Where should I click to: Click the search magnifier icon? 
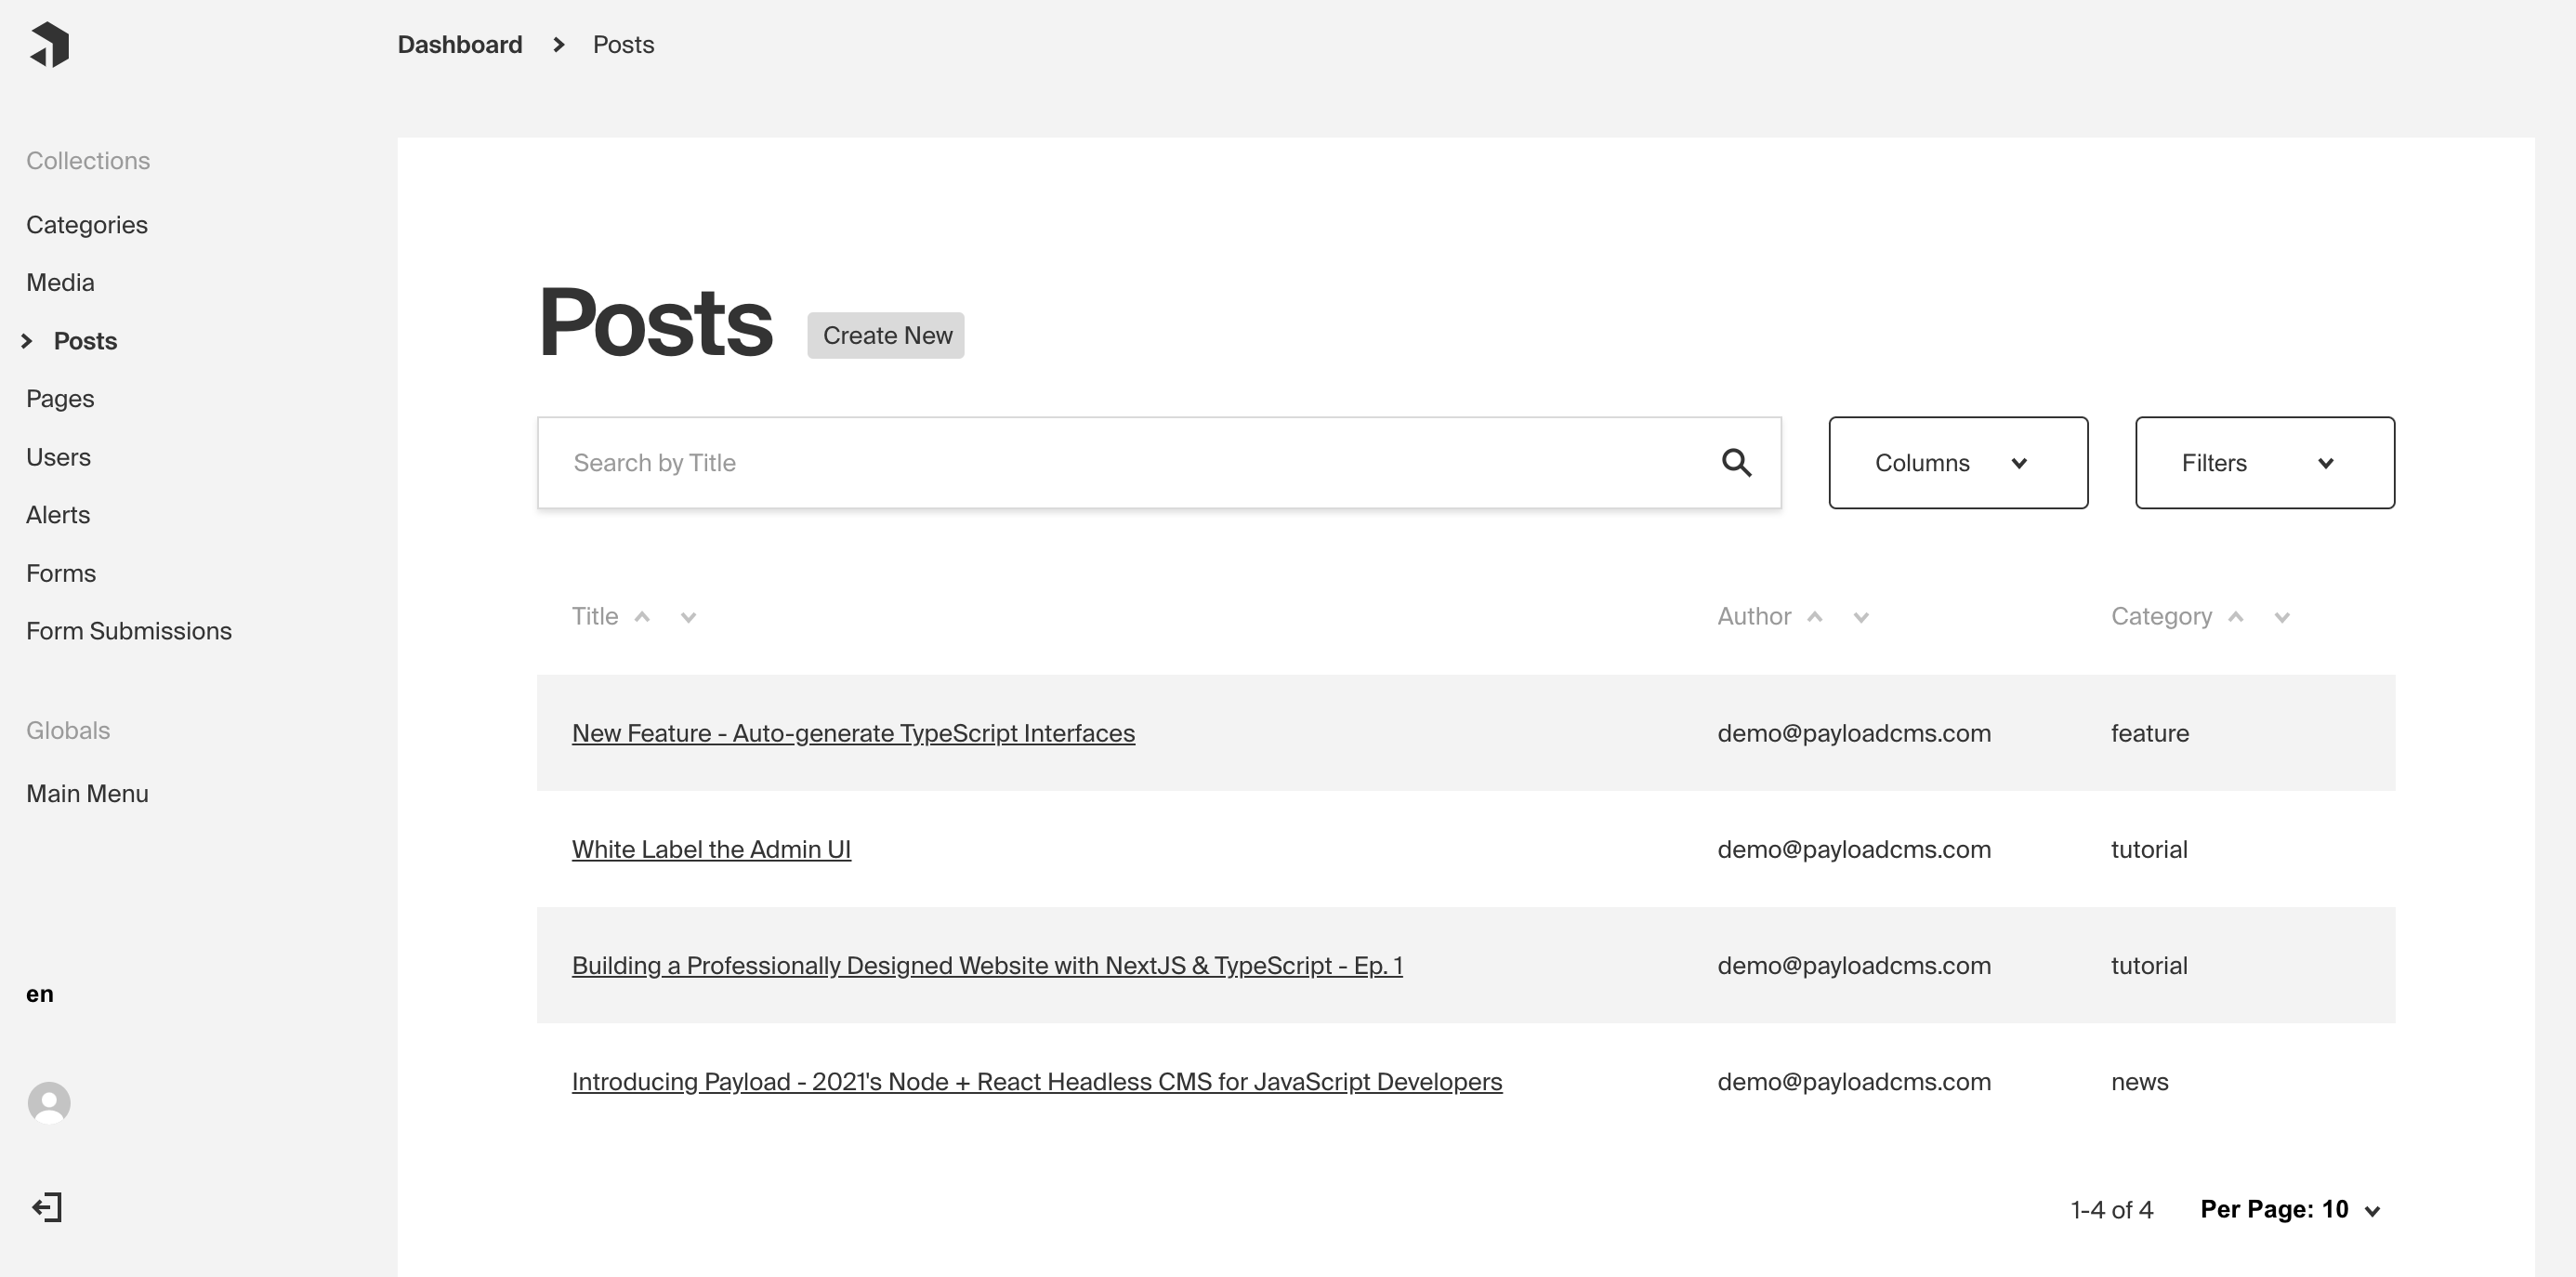pyautogui.click(x=1736, y=463)
